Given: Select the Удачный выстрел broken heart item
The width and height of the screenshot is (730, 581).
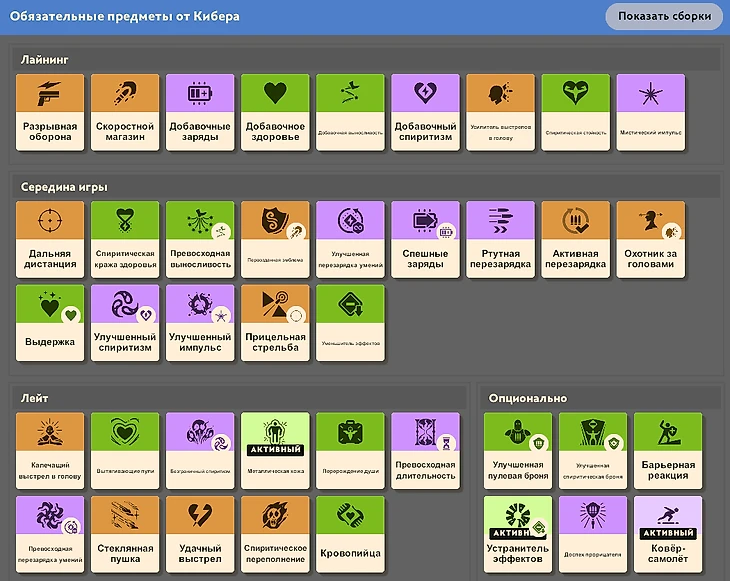Looking at the screenshot, I should (200, 536).
